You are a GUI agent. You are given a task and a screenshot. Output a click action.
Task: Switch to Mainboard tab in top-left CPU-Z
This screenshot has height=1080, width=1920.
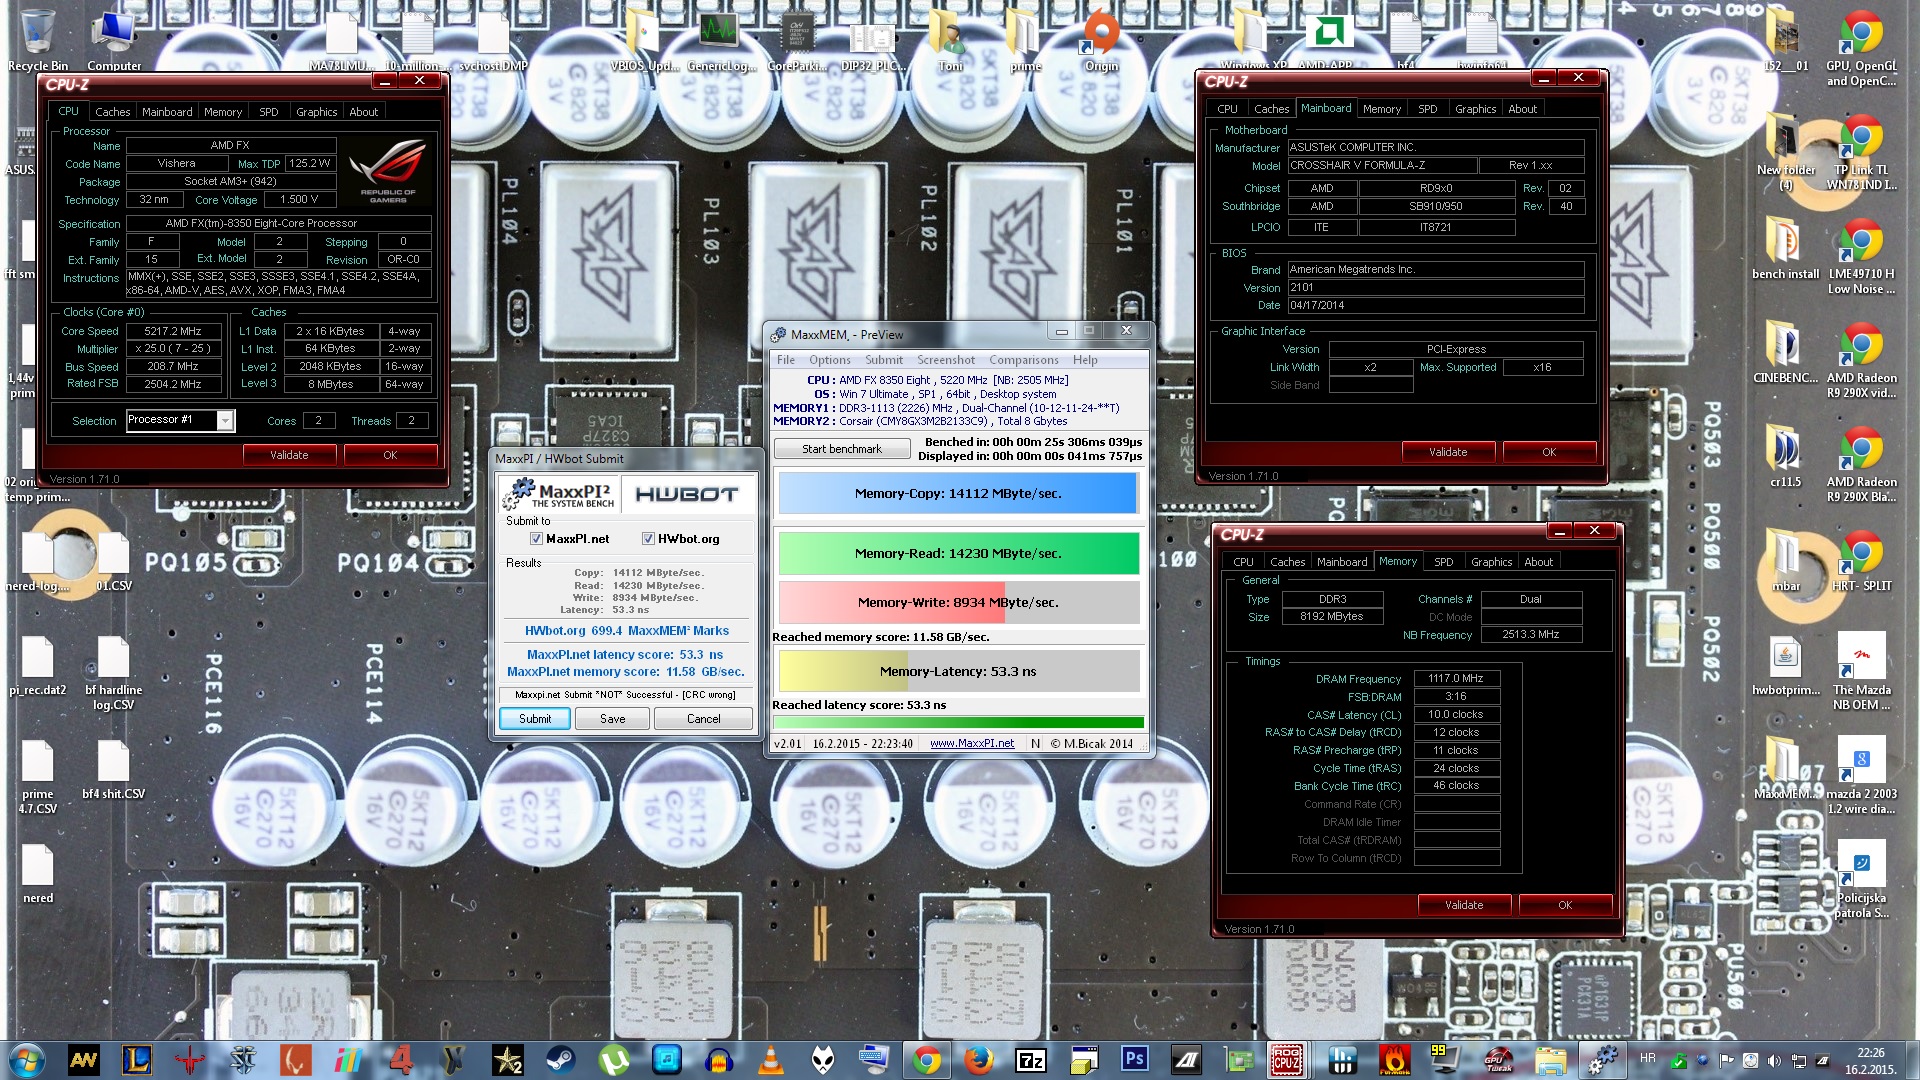click(x=167, y=112)
